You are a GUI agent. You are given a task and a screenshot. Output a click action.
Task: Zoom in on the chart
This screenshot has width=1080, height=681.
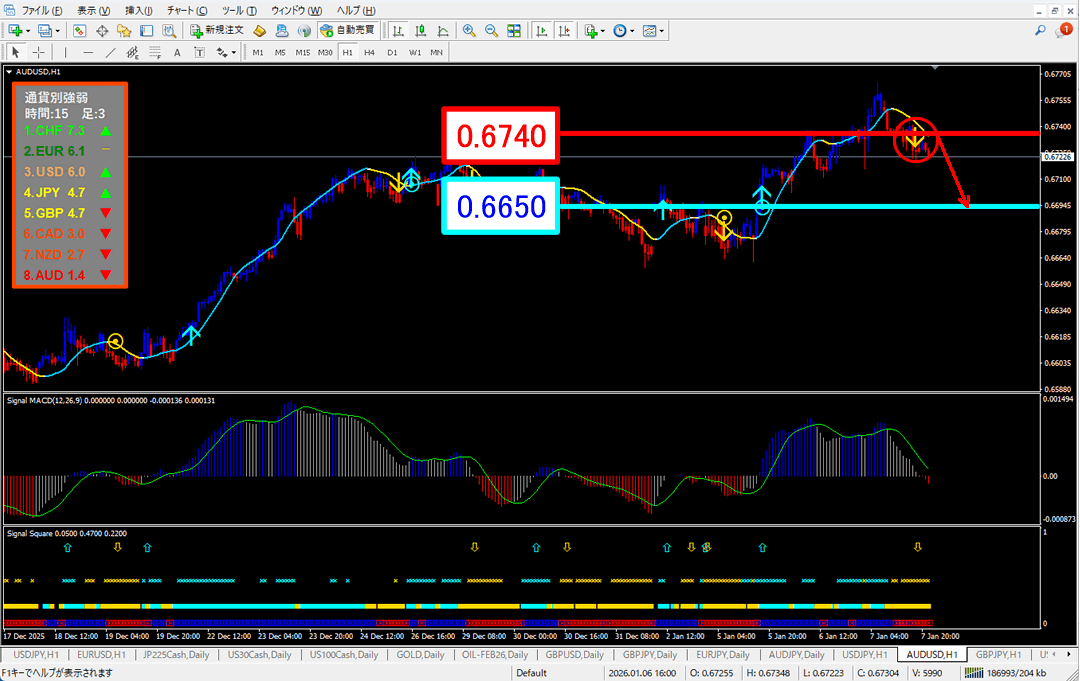pyautogui.click(x=469, y=31)
